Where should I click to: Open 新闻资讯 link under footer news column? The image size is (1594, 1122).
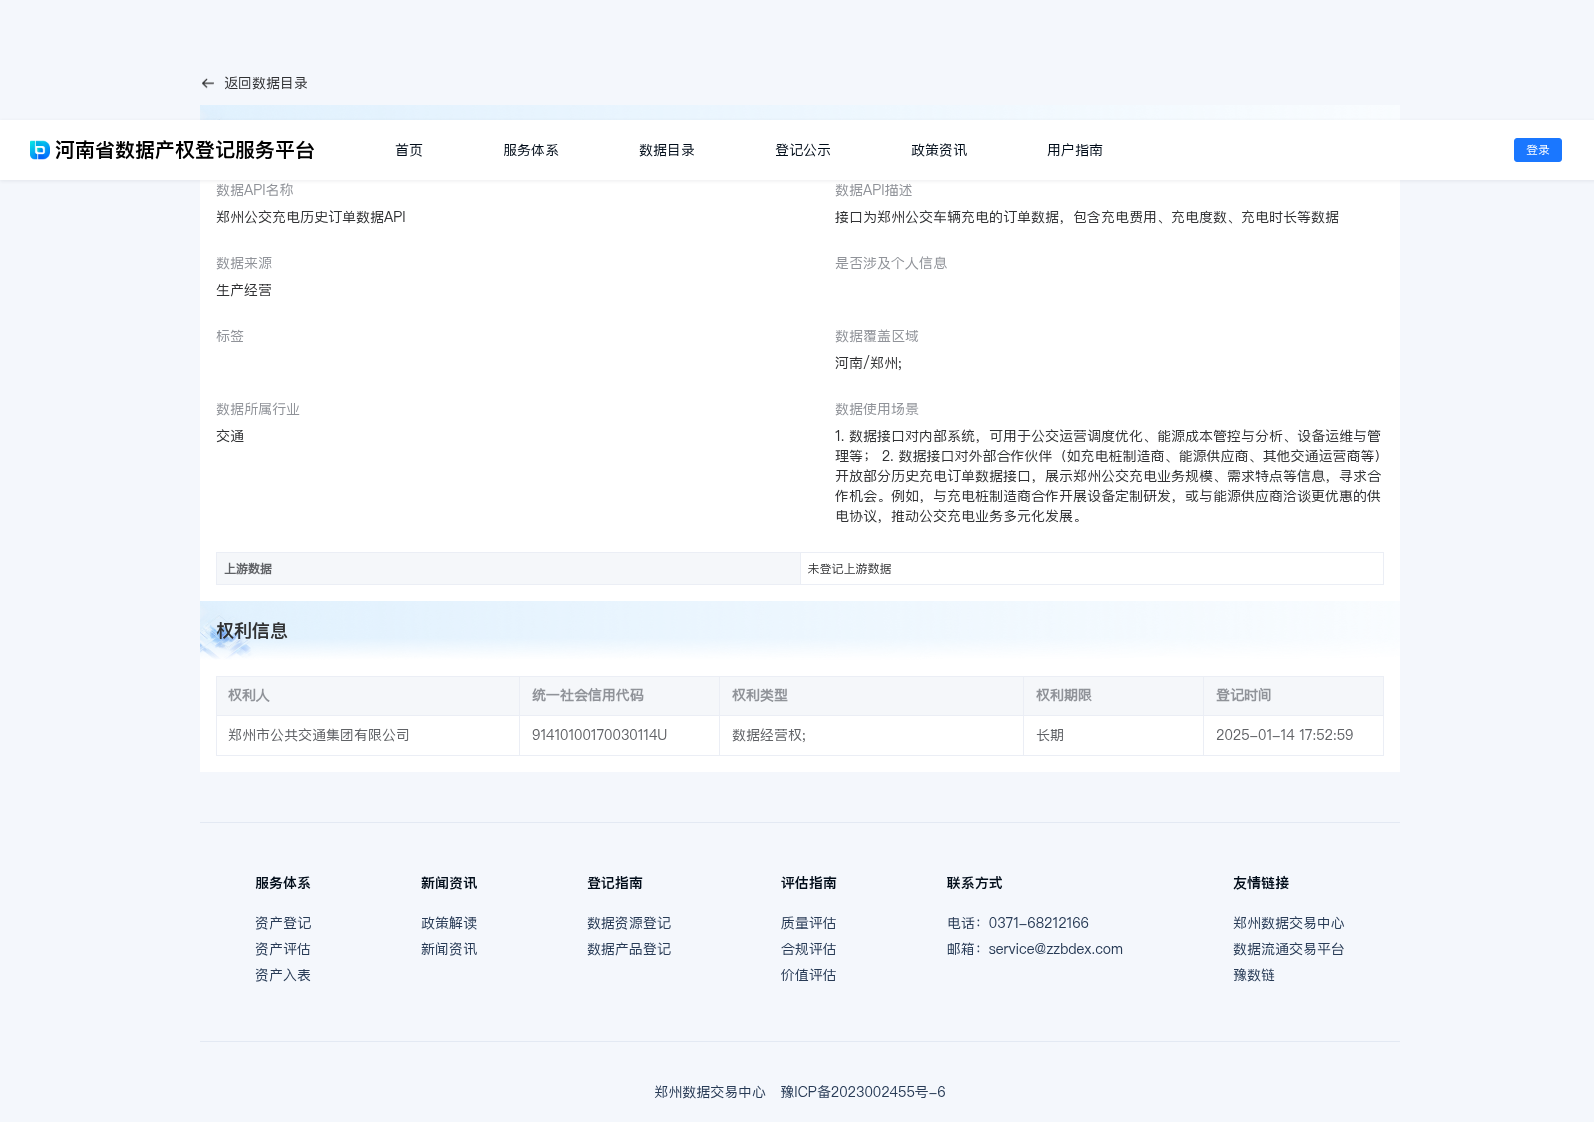(x=449, y=949)
